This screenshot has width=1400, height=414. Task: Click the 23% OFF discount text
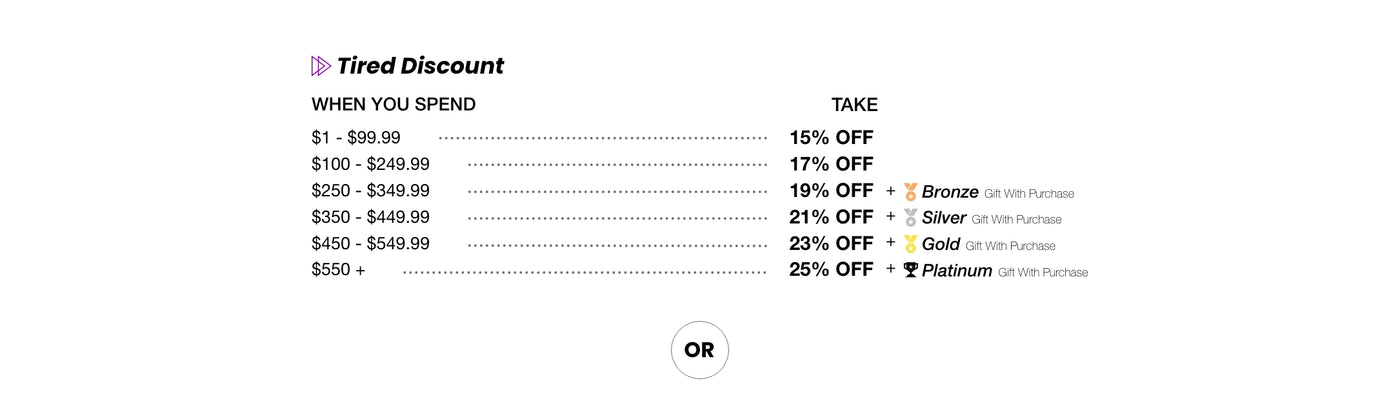coord(831,243)
